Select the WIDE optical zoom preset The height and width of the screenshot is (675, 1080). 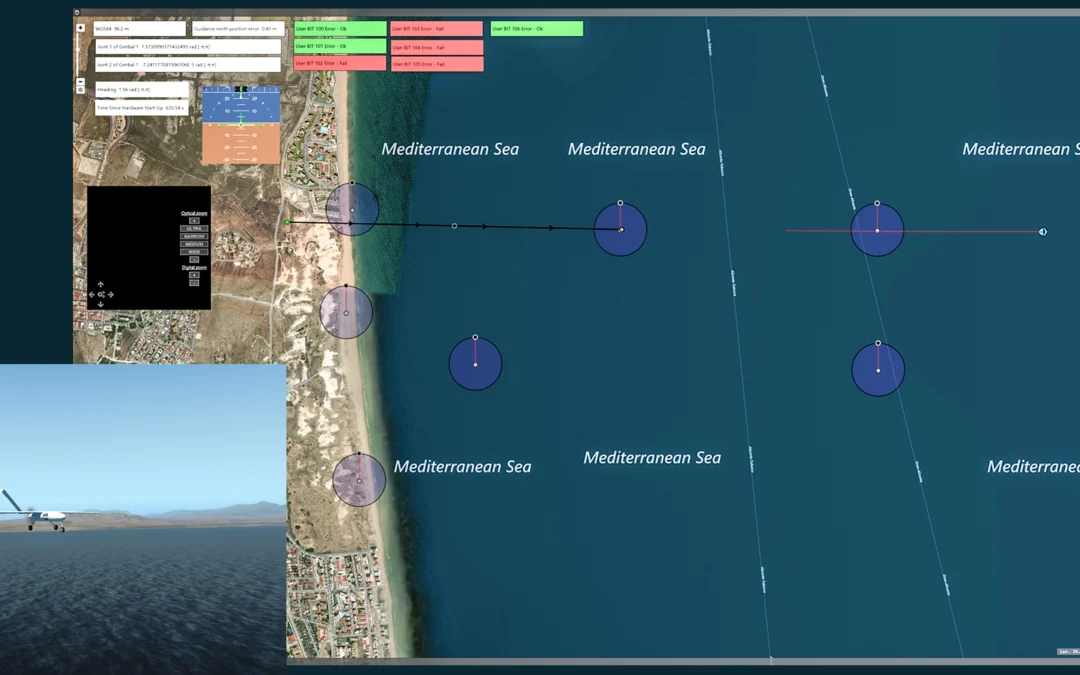pos(194,252)
